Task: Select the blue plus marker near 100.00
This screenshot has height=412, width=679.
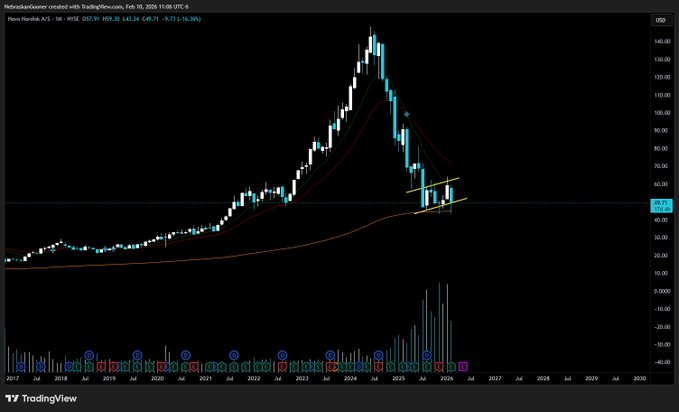Action: tap(407, 114)
